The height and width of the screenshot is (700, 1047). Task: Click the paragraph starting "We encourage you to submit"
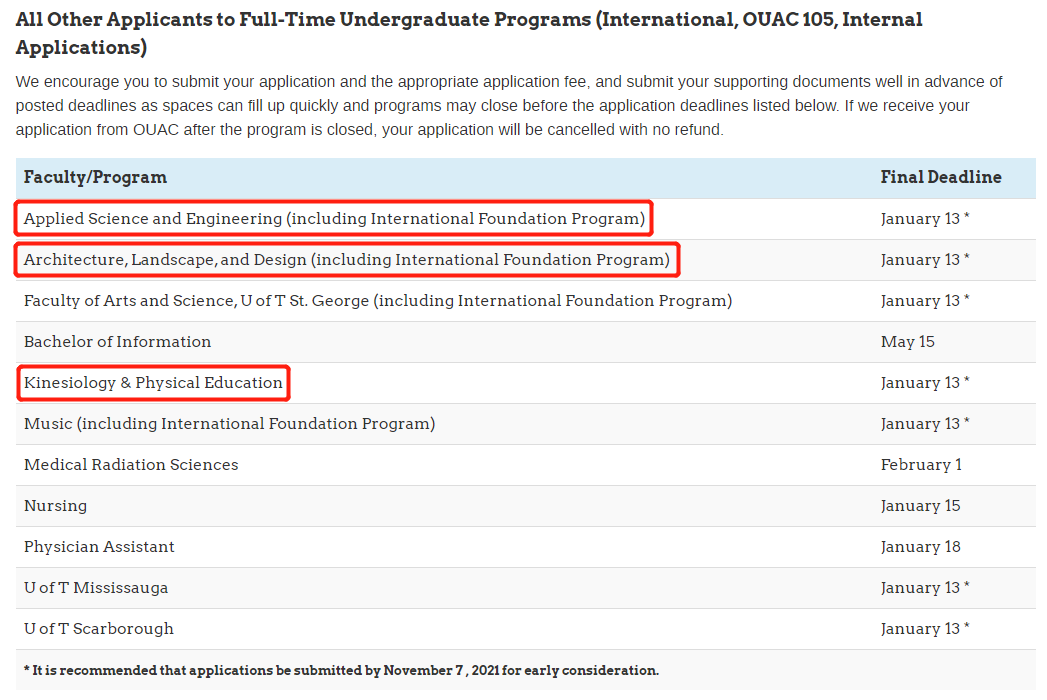pyautogui.click(x=509, y=106)
